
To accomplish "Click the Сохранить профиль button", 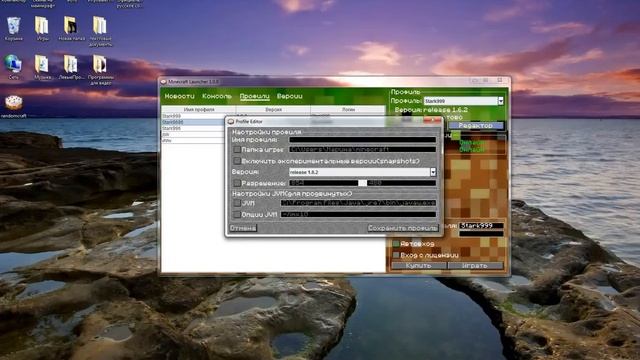I will point(403,228).
